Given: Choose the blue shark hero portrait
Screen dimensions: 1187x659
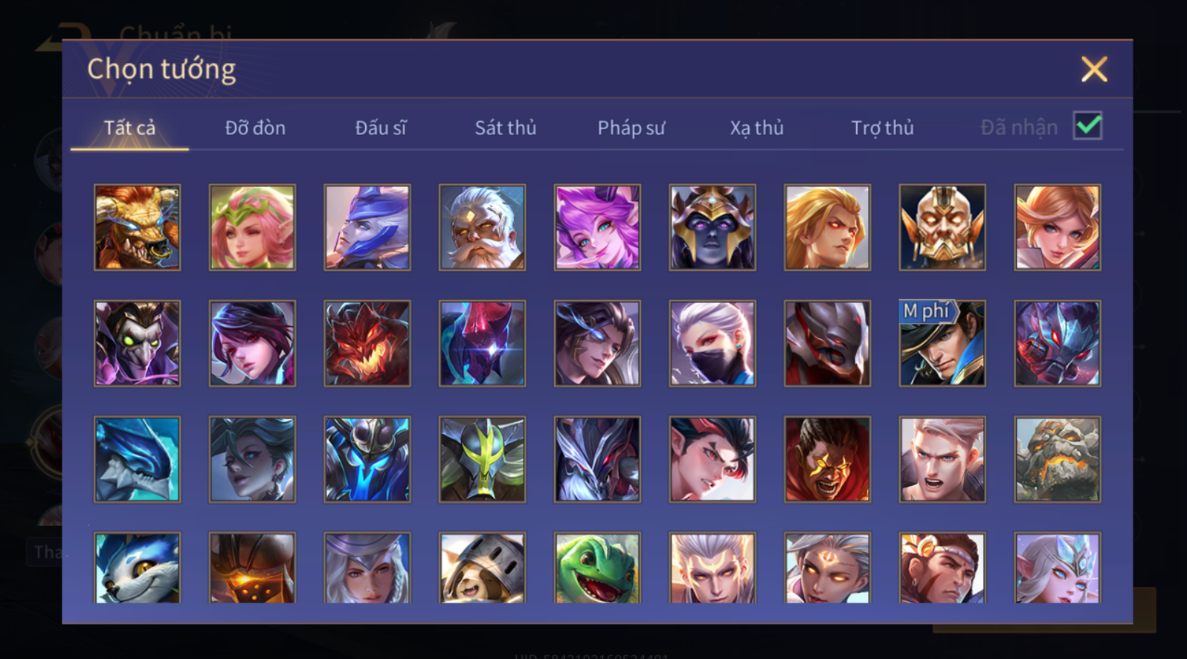Looking at the screenshot, I should click(137, 459).
